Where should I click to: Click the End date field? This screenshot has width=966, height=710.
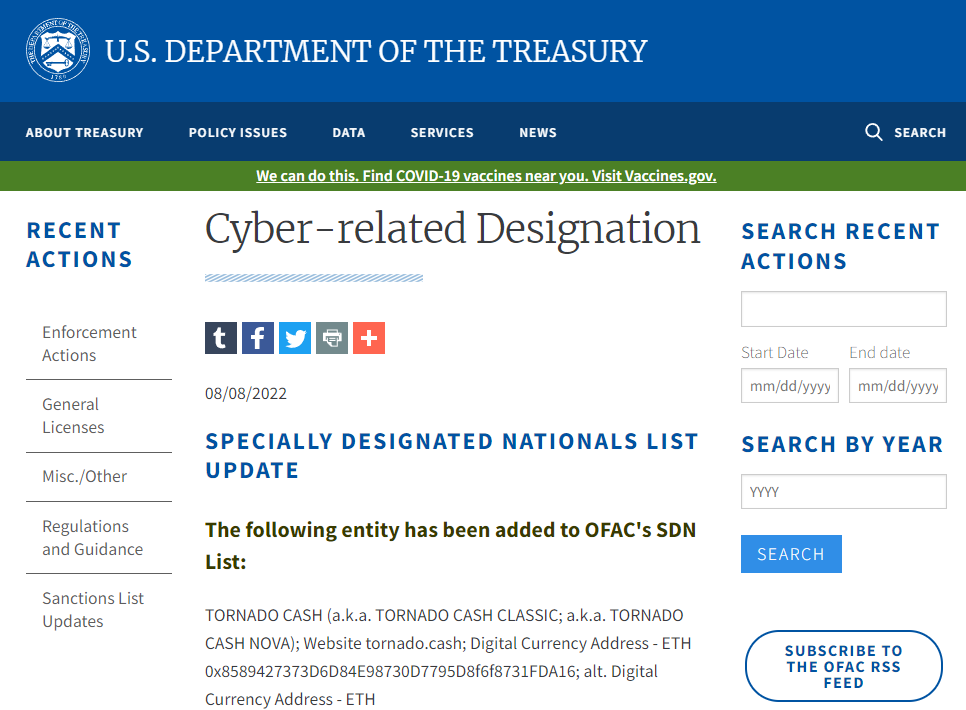pyautogui.click(x=898, y=386)
